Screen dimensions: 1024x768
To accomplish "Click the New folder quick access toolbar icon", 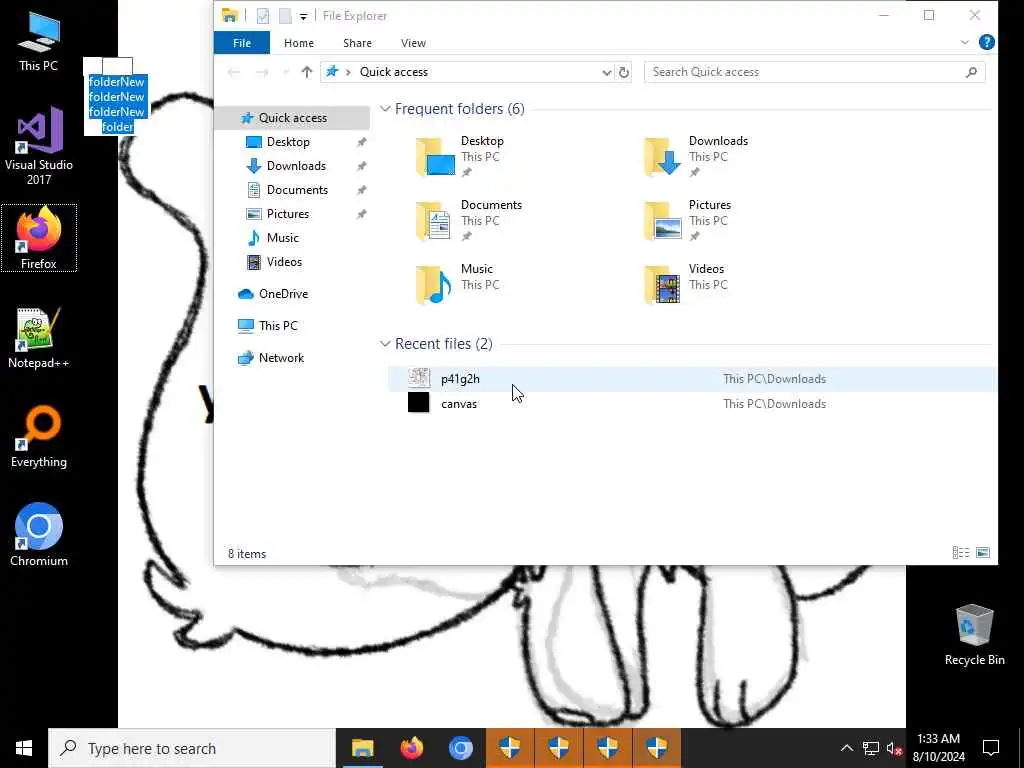I will pos(285,16).
